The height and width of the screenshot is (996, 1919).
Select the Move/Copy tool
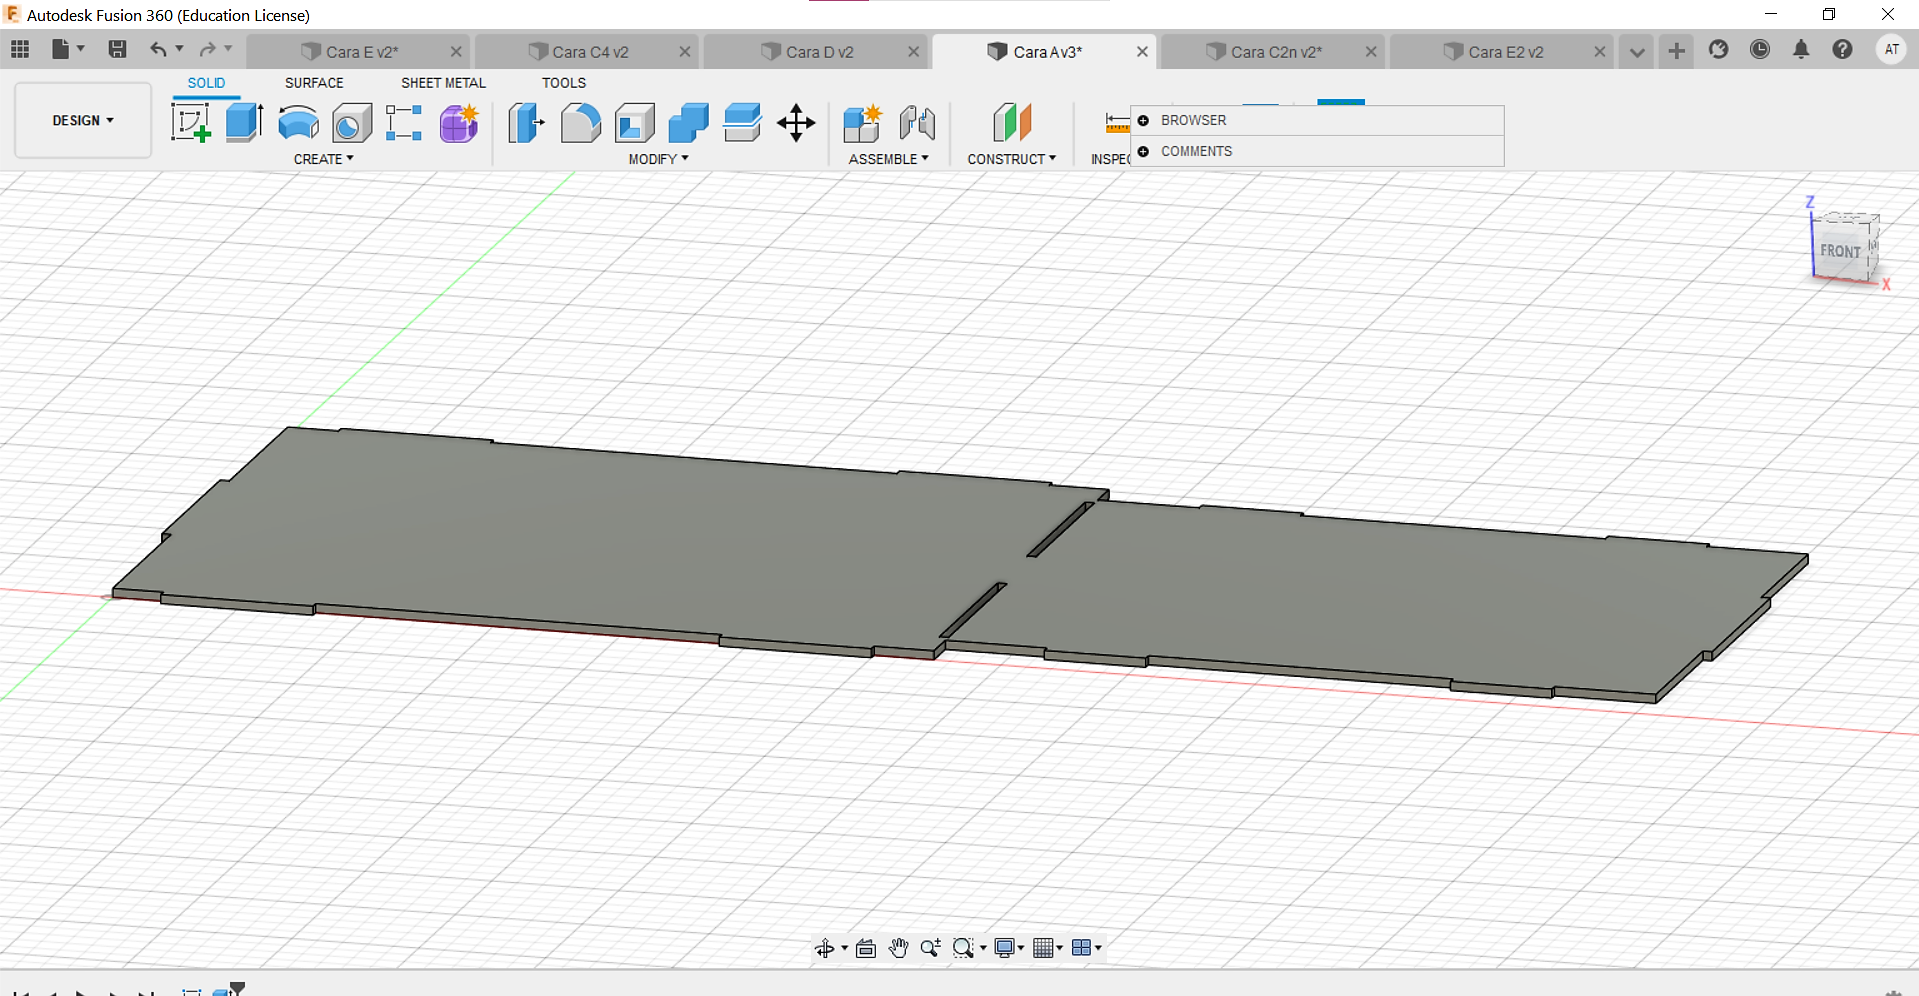796,123
